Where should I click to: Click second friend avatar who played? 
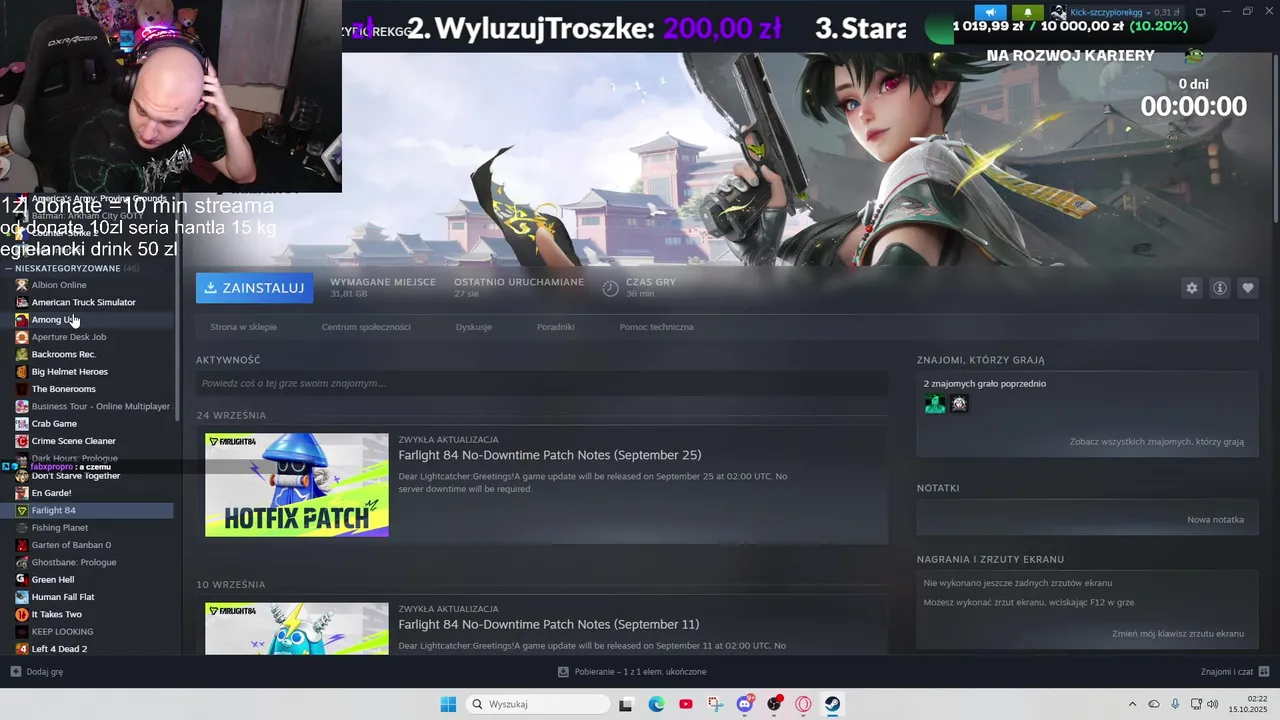(959, 404)
